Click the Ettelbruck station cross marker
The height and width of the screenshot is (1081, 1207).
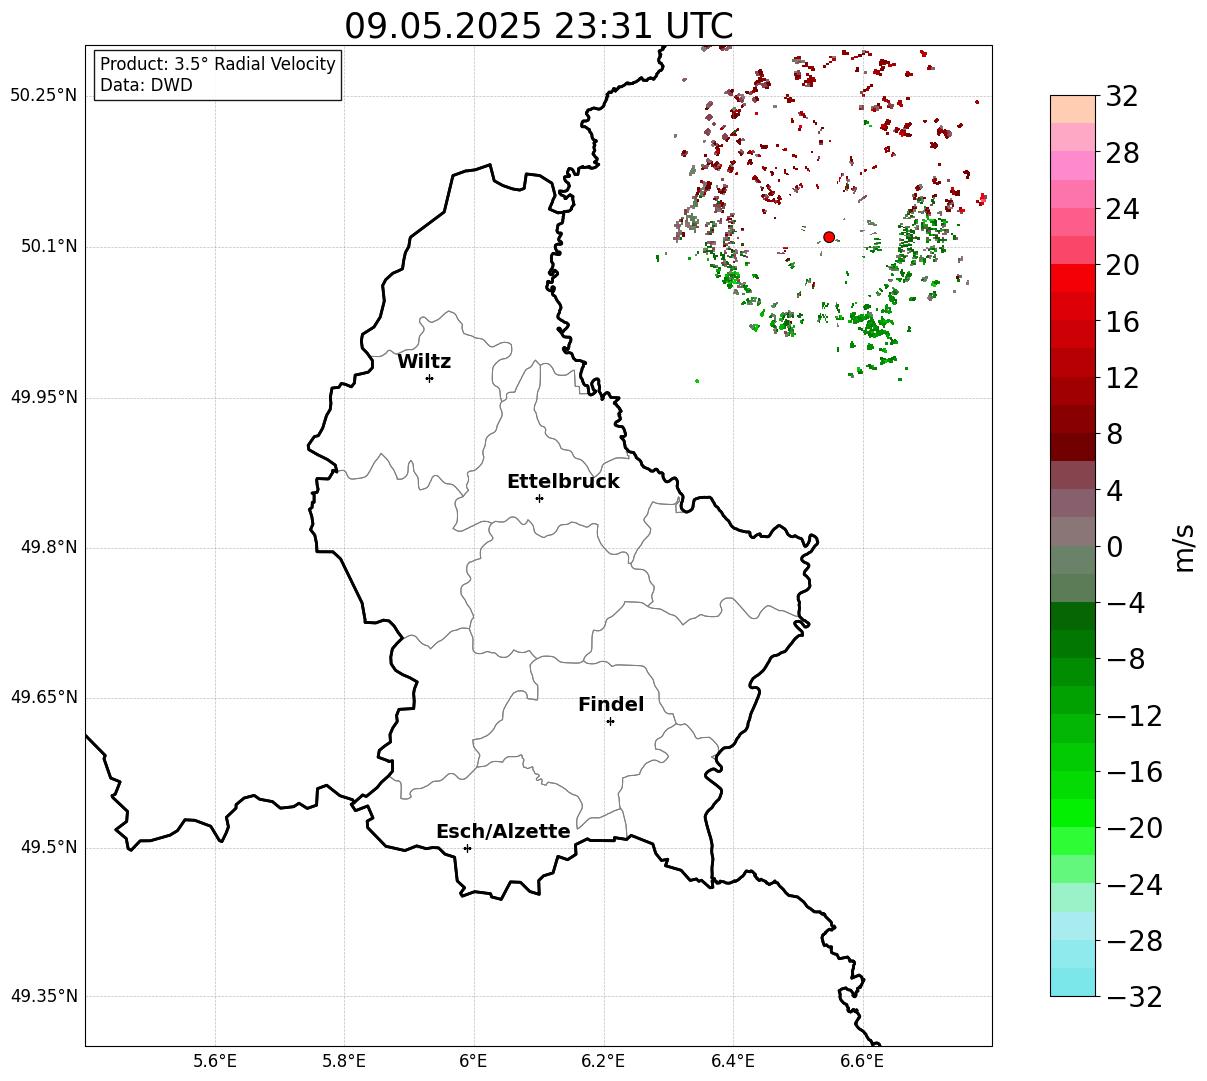coord(539,498)
